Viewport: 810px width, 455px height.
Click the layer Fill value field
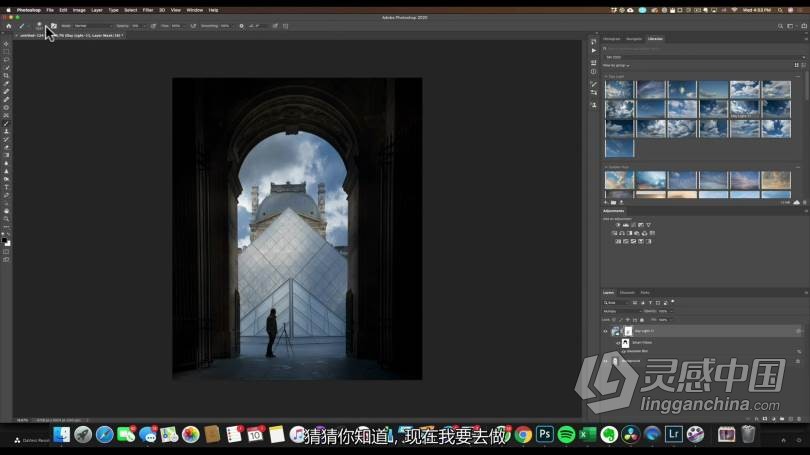pyautogui.click(x=663, y=320)
